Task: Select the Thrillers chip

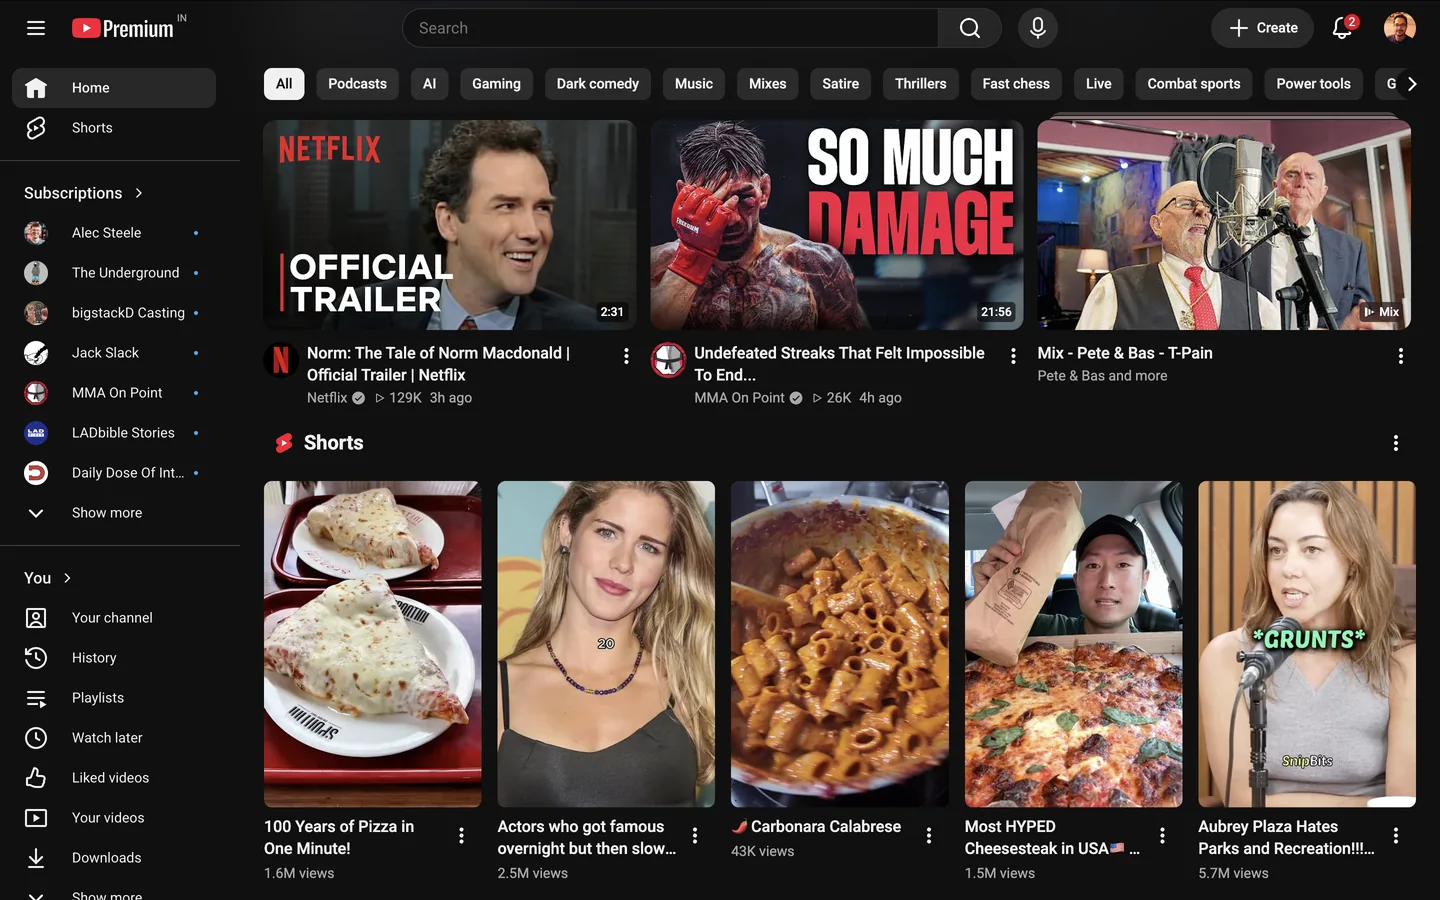Action: (x=921, y=84)
